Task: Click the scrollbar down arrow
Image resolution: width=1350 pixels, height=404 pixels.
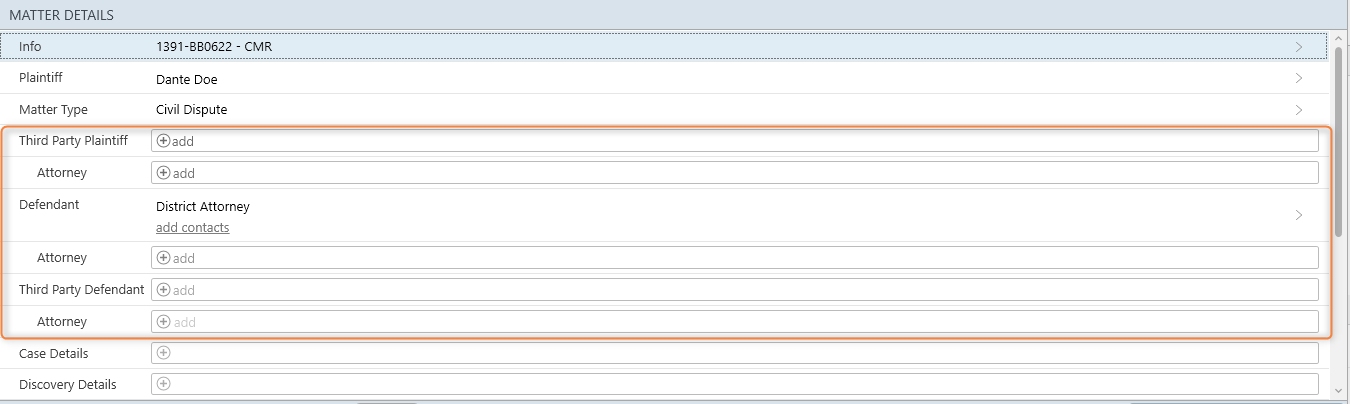Action: 1339,389
